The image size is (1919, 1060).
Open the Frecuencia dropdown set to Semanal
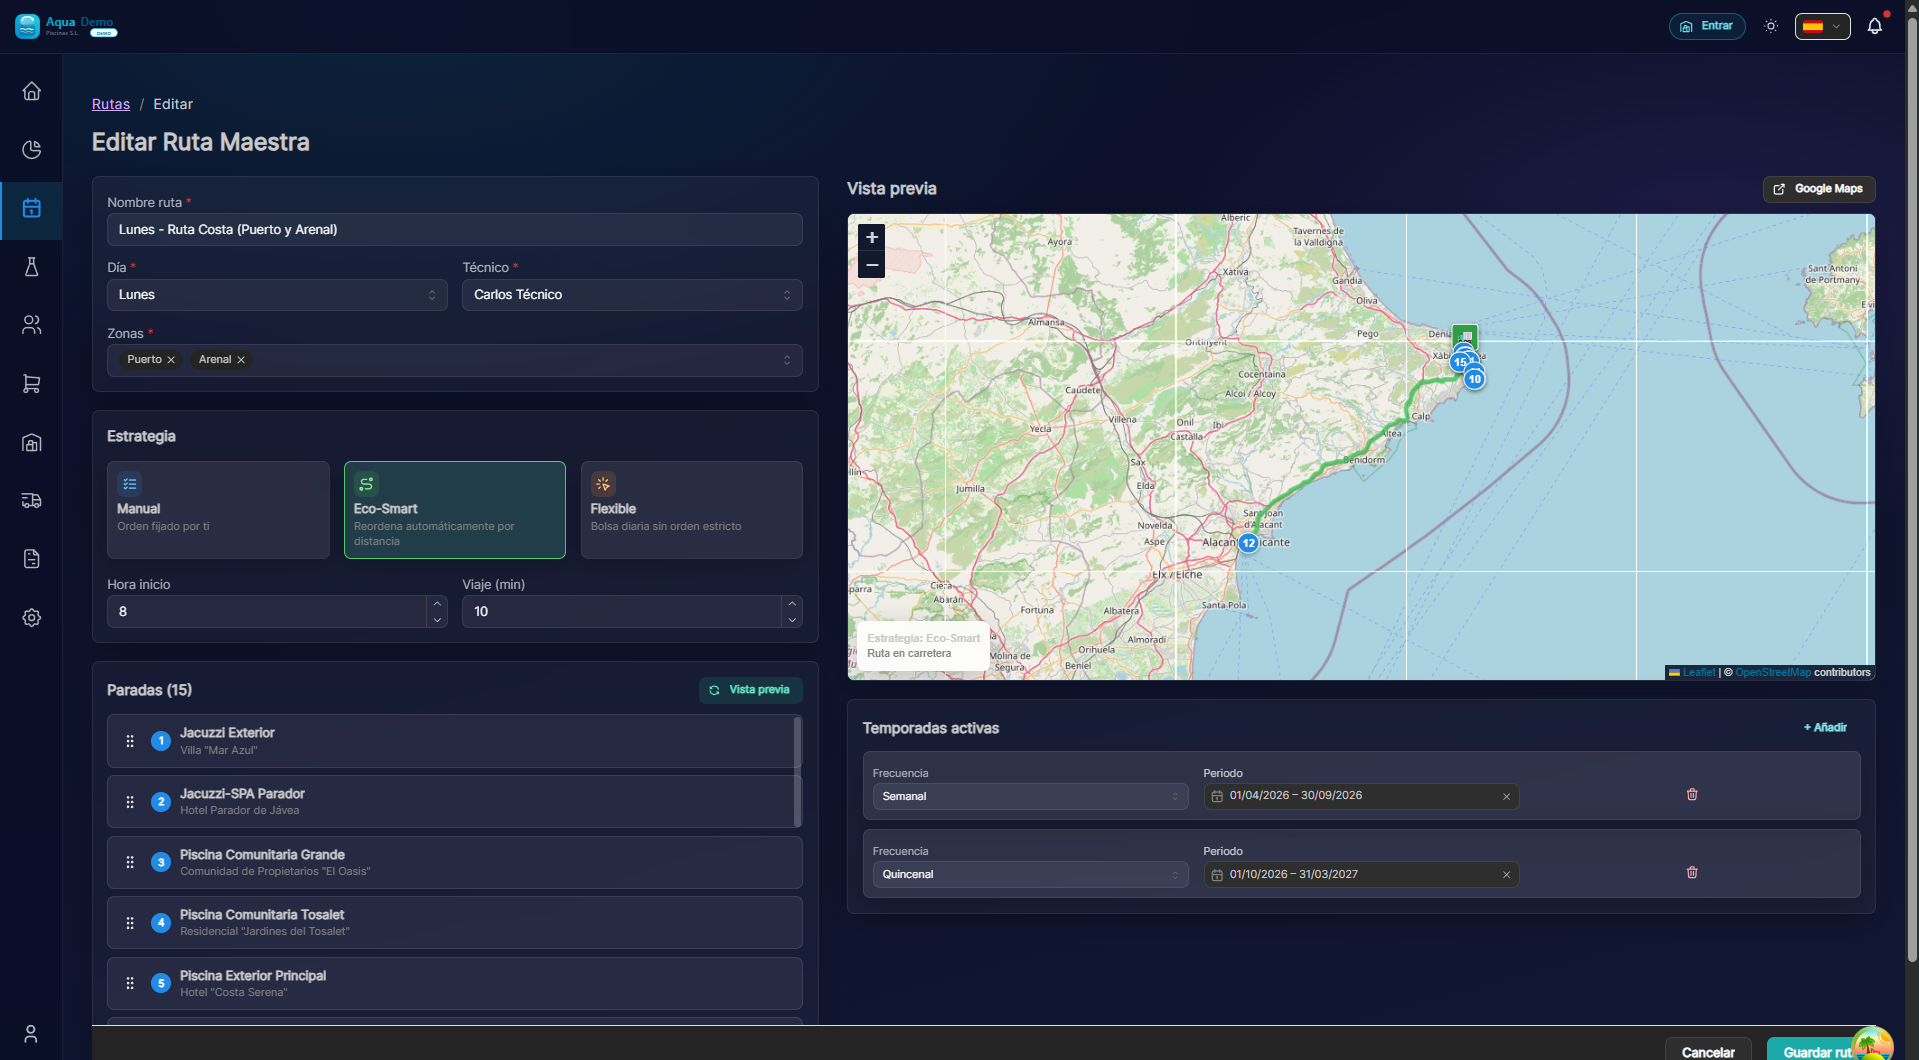coord(1030,797)
